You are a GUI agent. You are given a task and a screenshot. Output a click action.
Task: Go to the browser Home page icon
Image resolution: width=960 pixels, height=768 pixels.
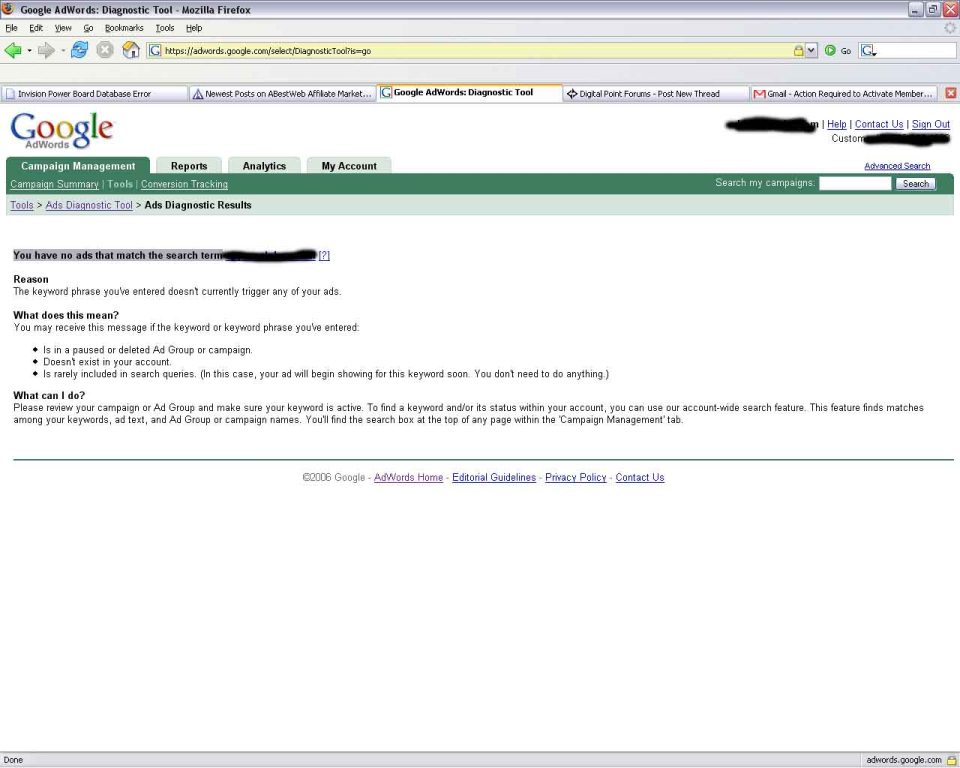pyautogui.click(x=130, y=50)
